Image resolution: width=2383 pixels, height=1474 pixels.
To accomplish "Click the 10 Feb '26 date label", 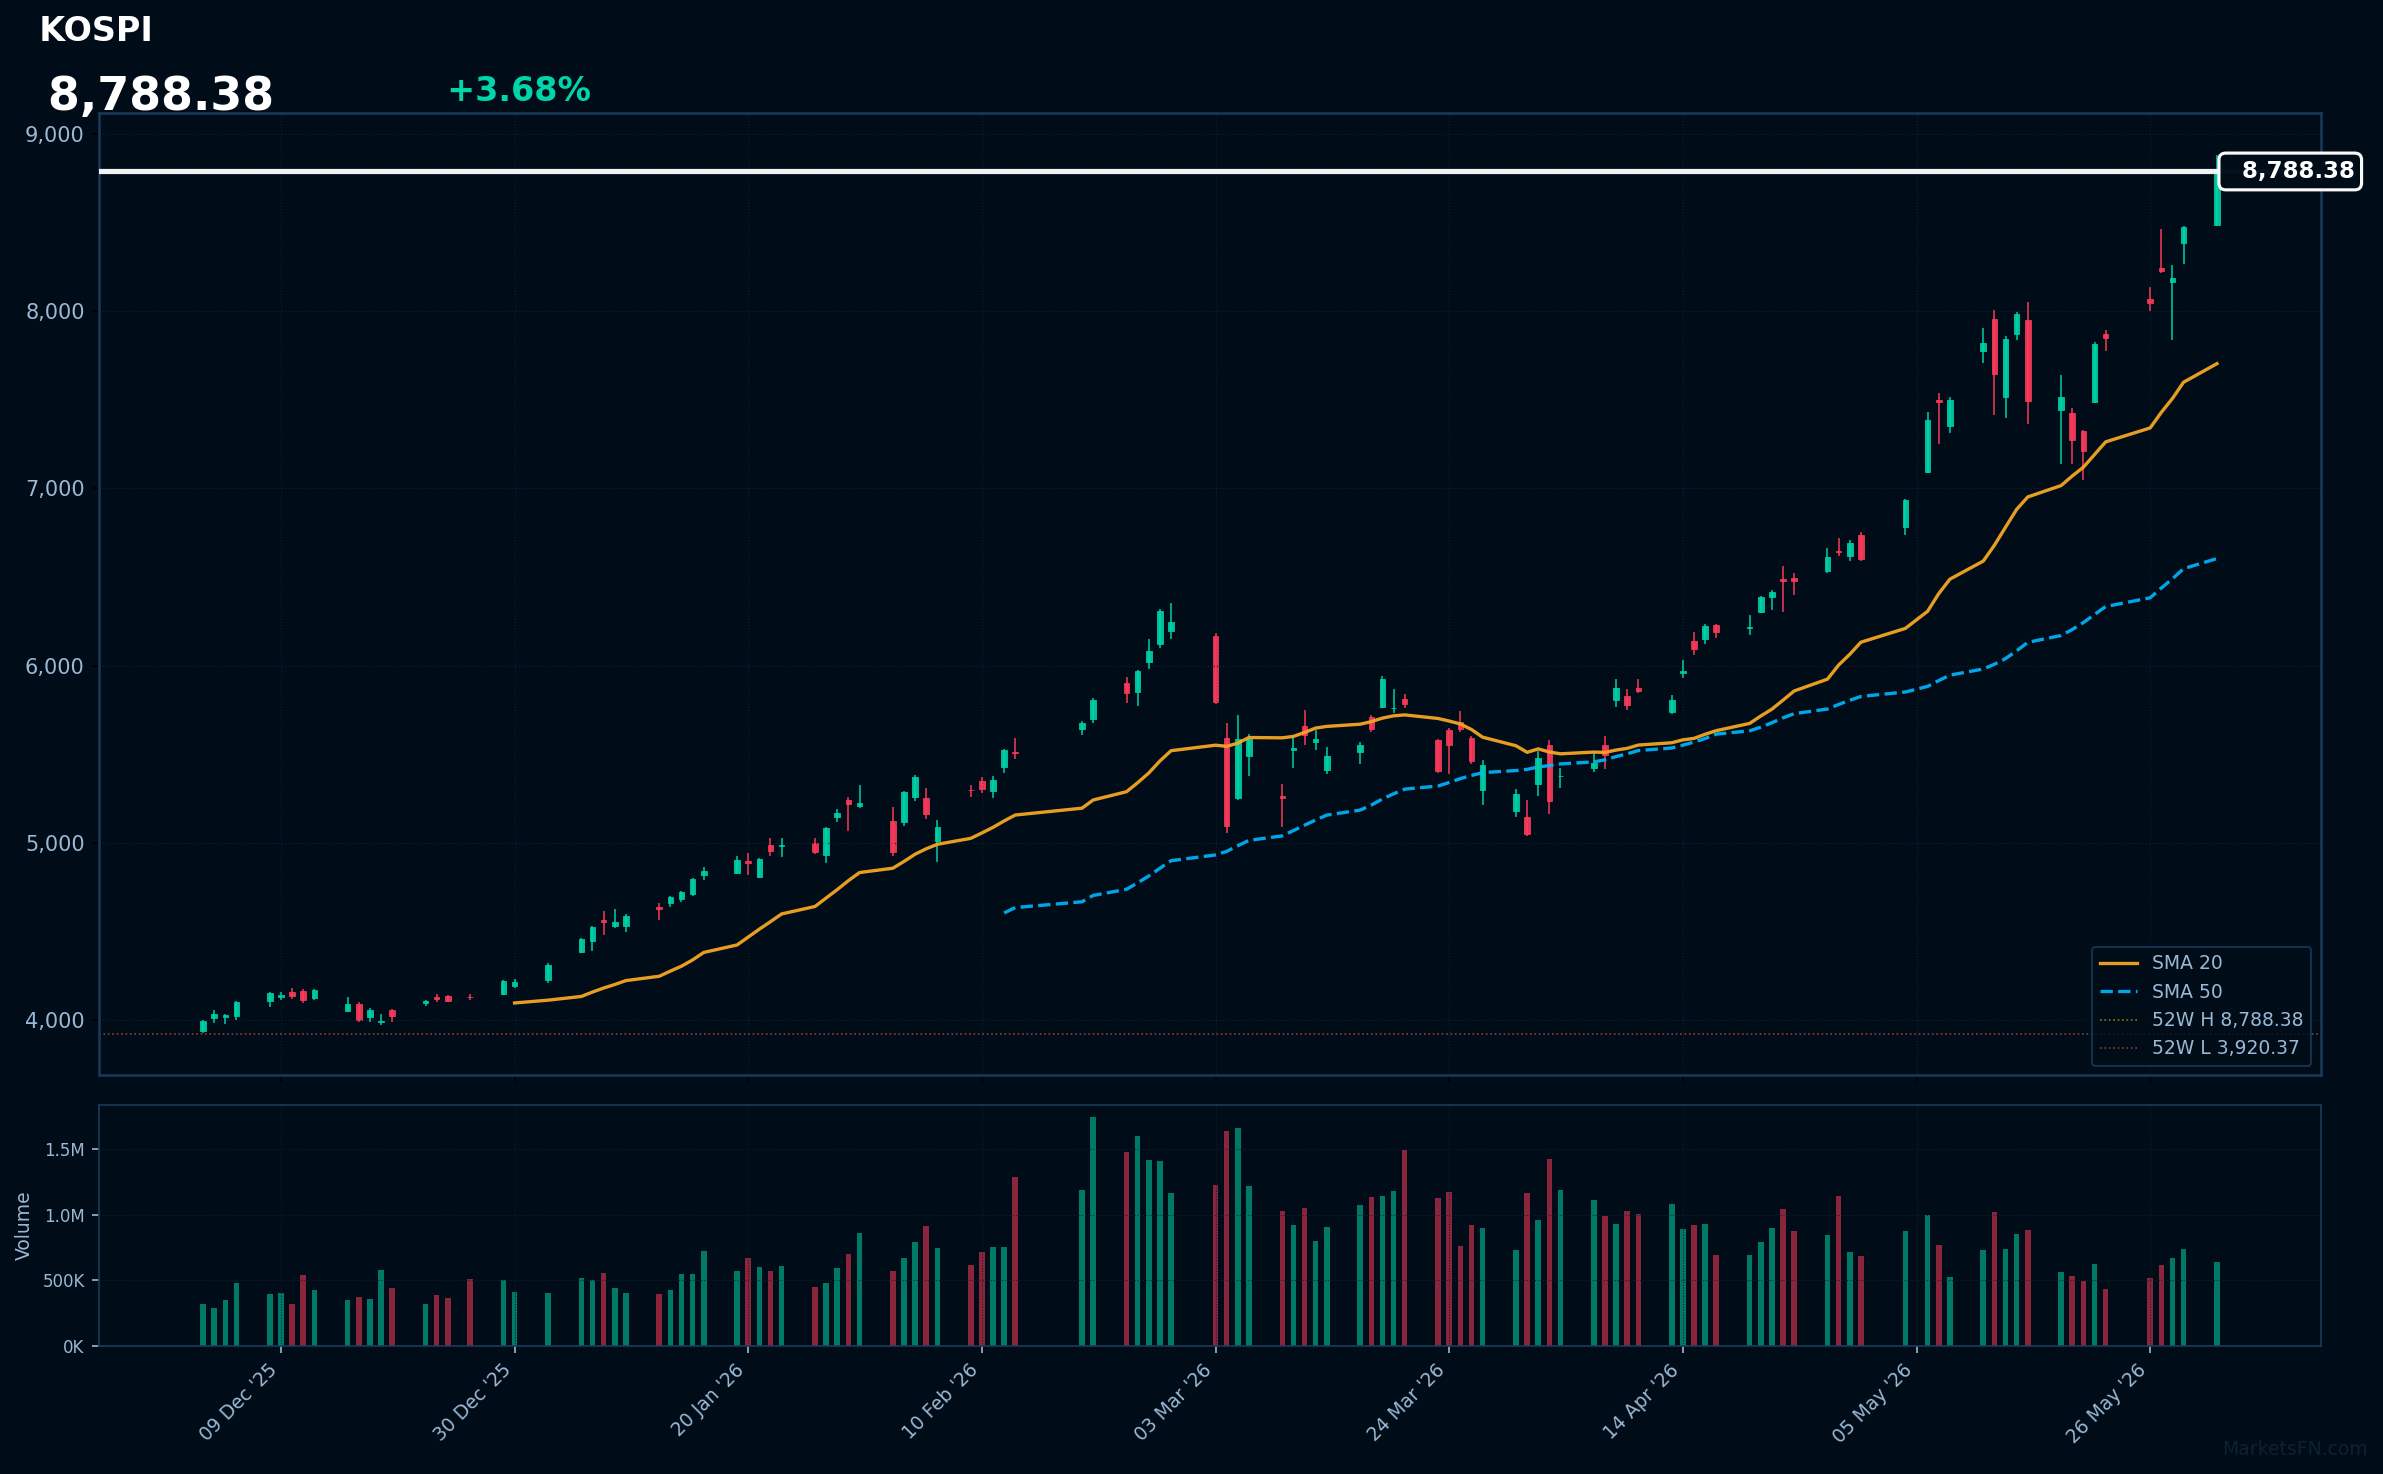I will [x=940, y=1401].
